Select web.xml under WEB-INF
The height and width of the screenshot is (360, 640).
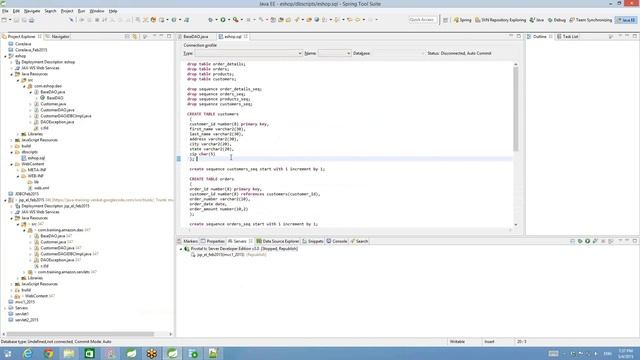pyautogui.click(x=42, y=188)
